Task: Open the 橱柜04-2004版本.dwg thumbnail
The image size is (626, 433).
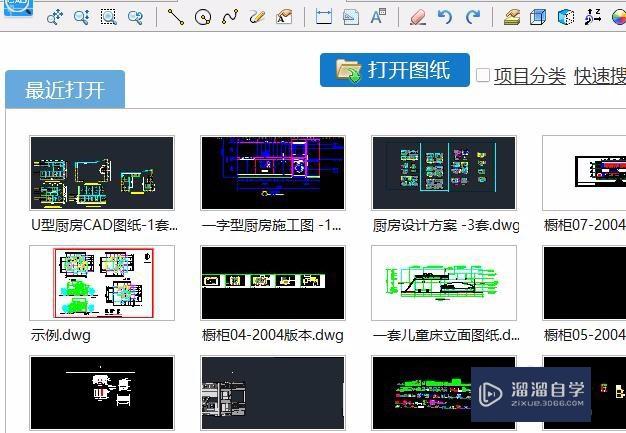Action: point(273,283)
